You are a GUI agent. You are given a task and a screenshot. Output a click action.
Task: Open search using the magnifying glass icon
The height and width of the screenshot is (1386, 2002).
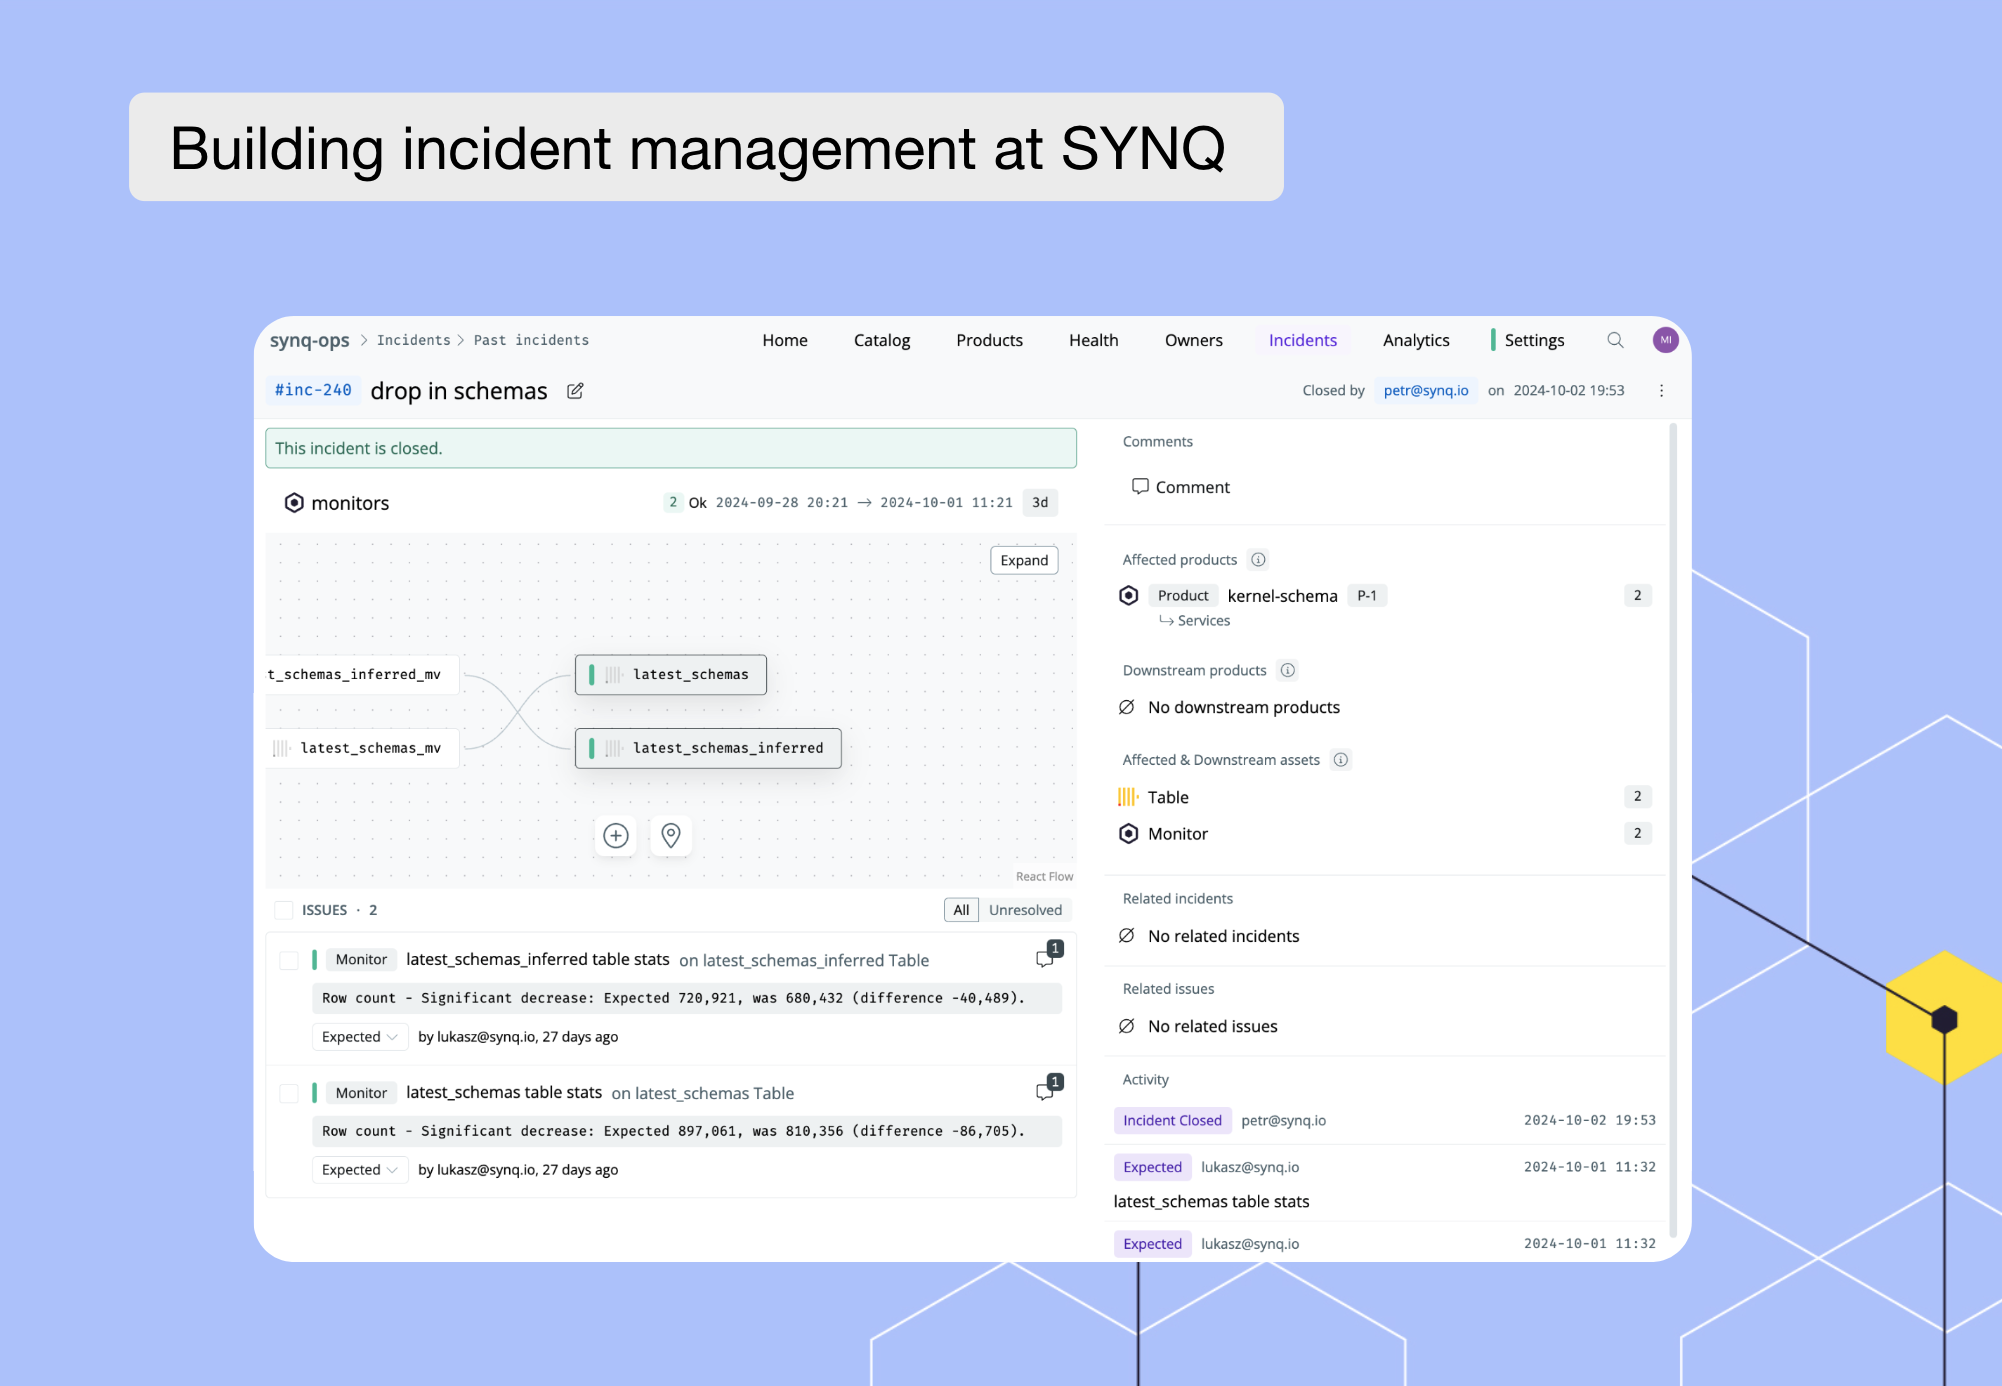tap(1616, 340)
